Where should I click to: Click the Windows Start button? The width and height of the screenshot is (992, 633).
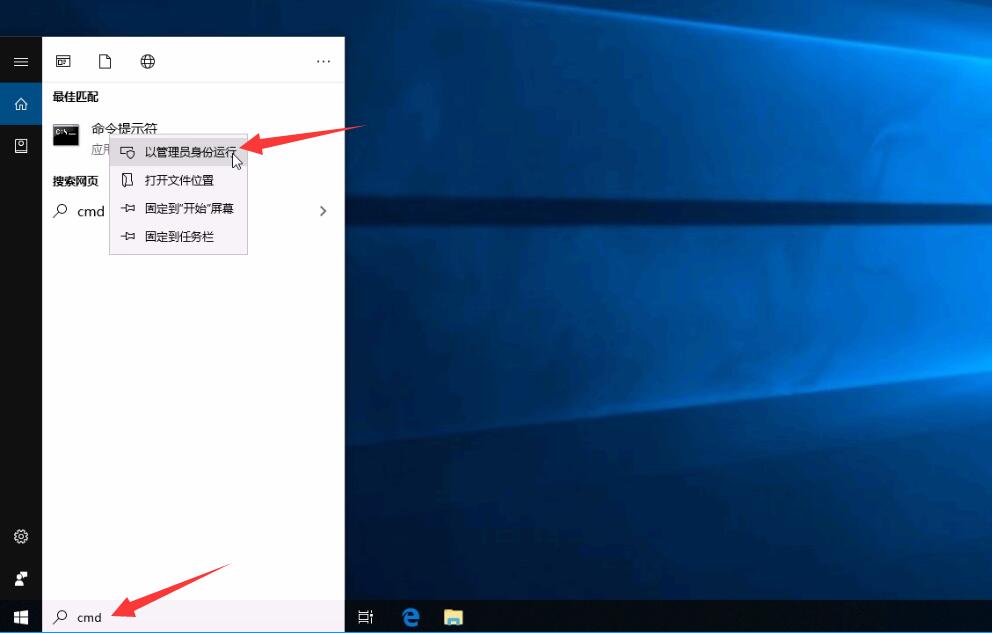(x=21, y=617)
